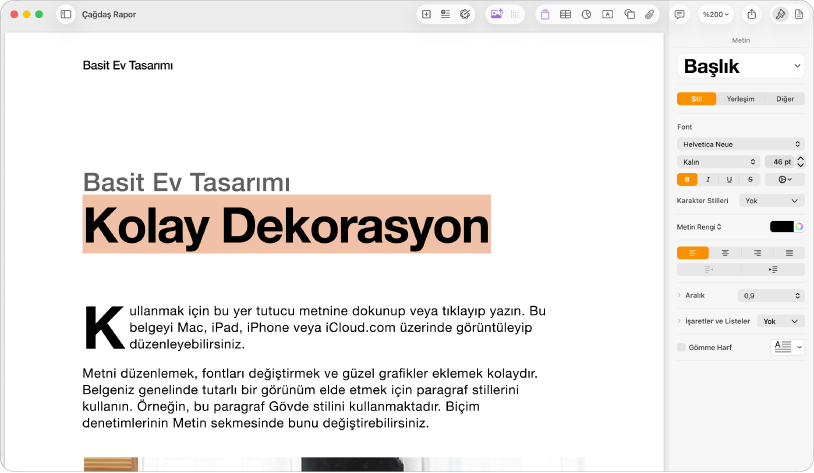
Task: Click the large drop cap K
Action: coord(104,328)
